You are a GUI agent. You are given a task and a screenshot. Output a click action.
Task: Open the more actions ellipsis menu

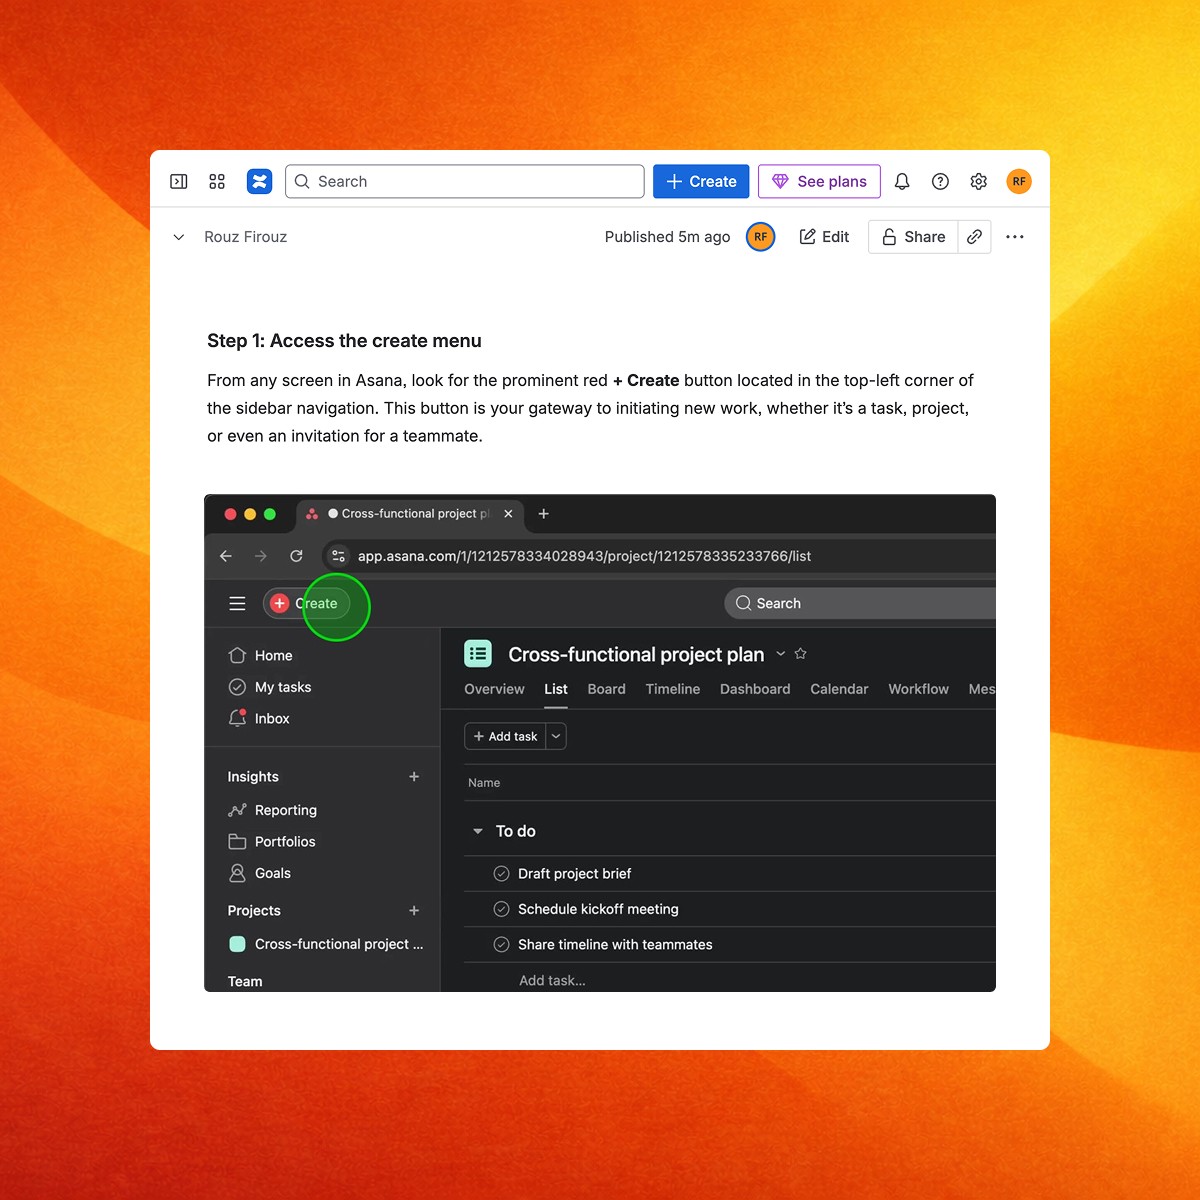pyautogui.click(x=1015, y=237)
